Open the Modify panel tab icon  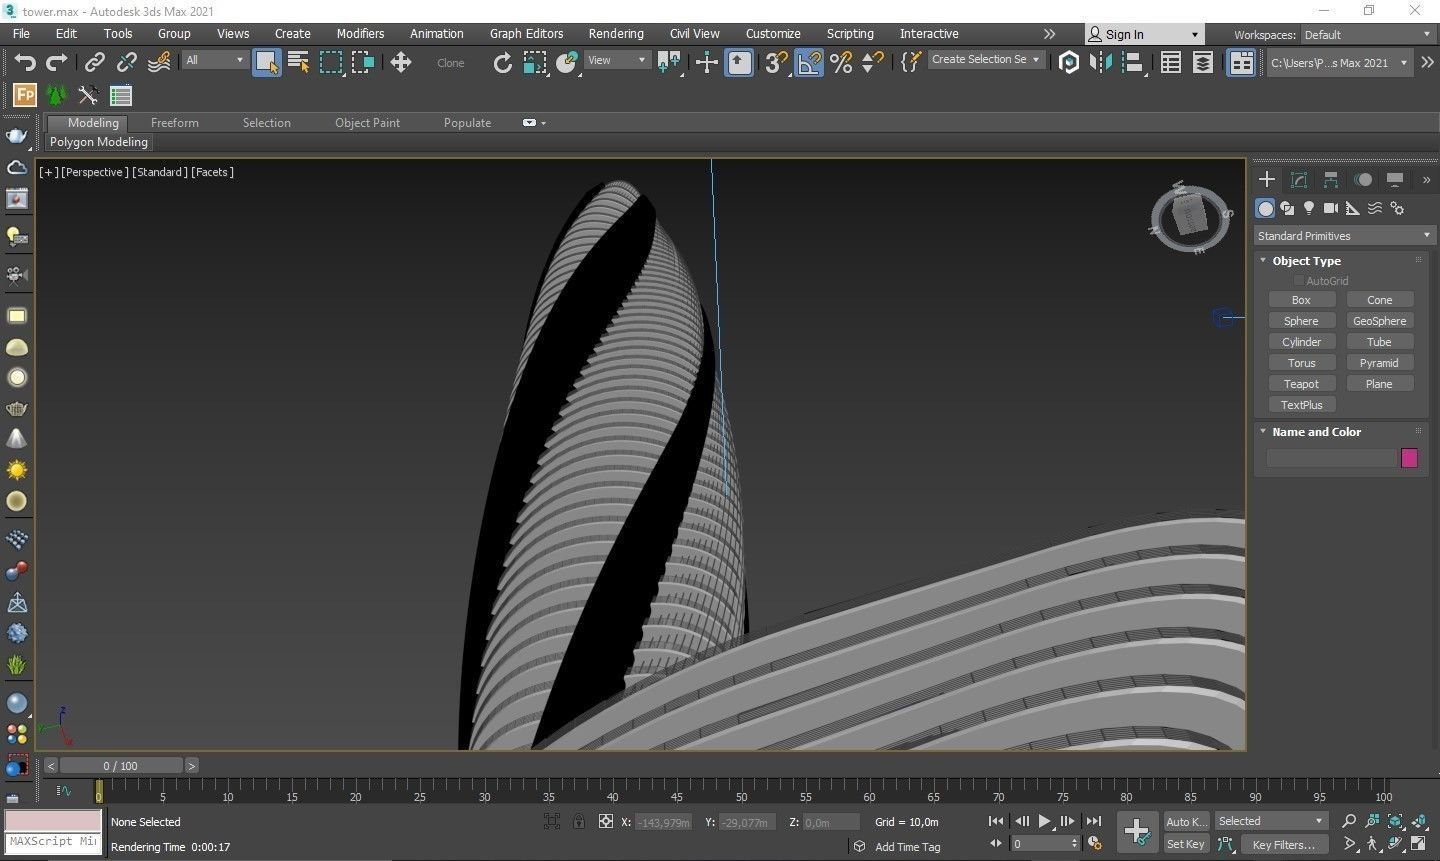(x=1299, y=180)
